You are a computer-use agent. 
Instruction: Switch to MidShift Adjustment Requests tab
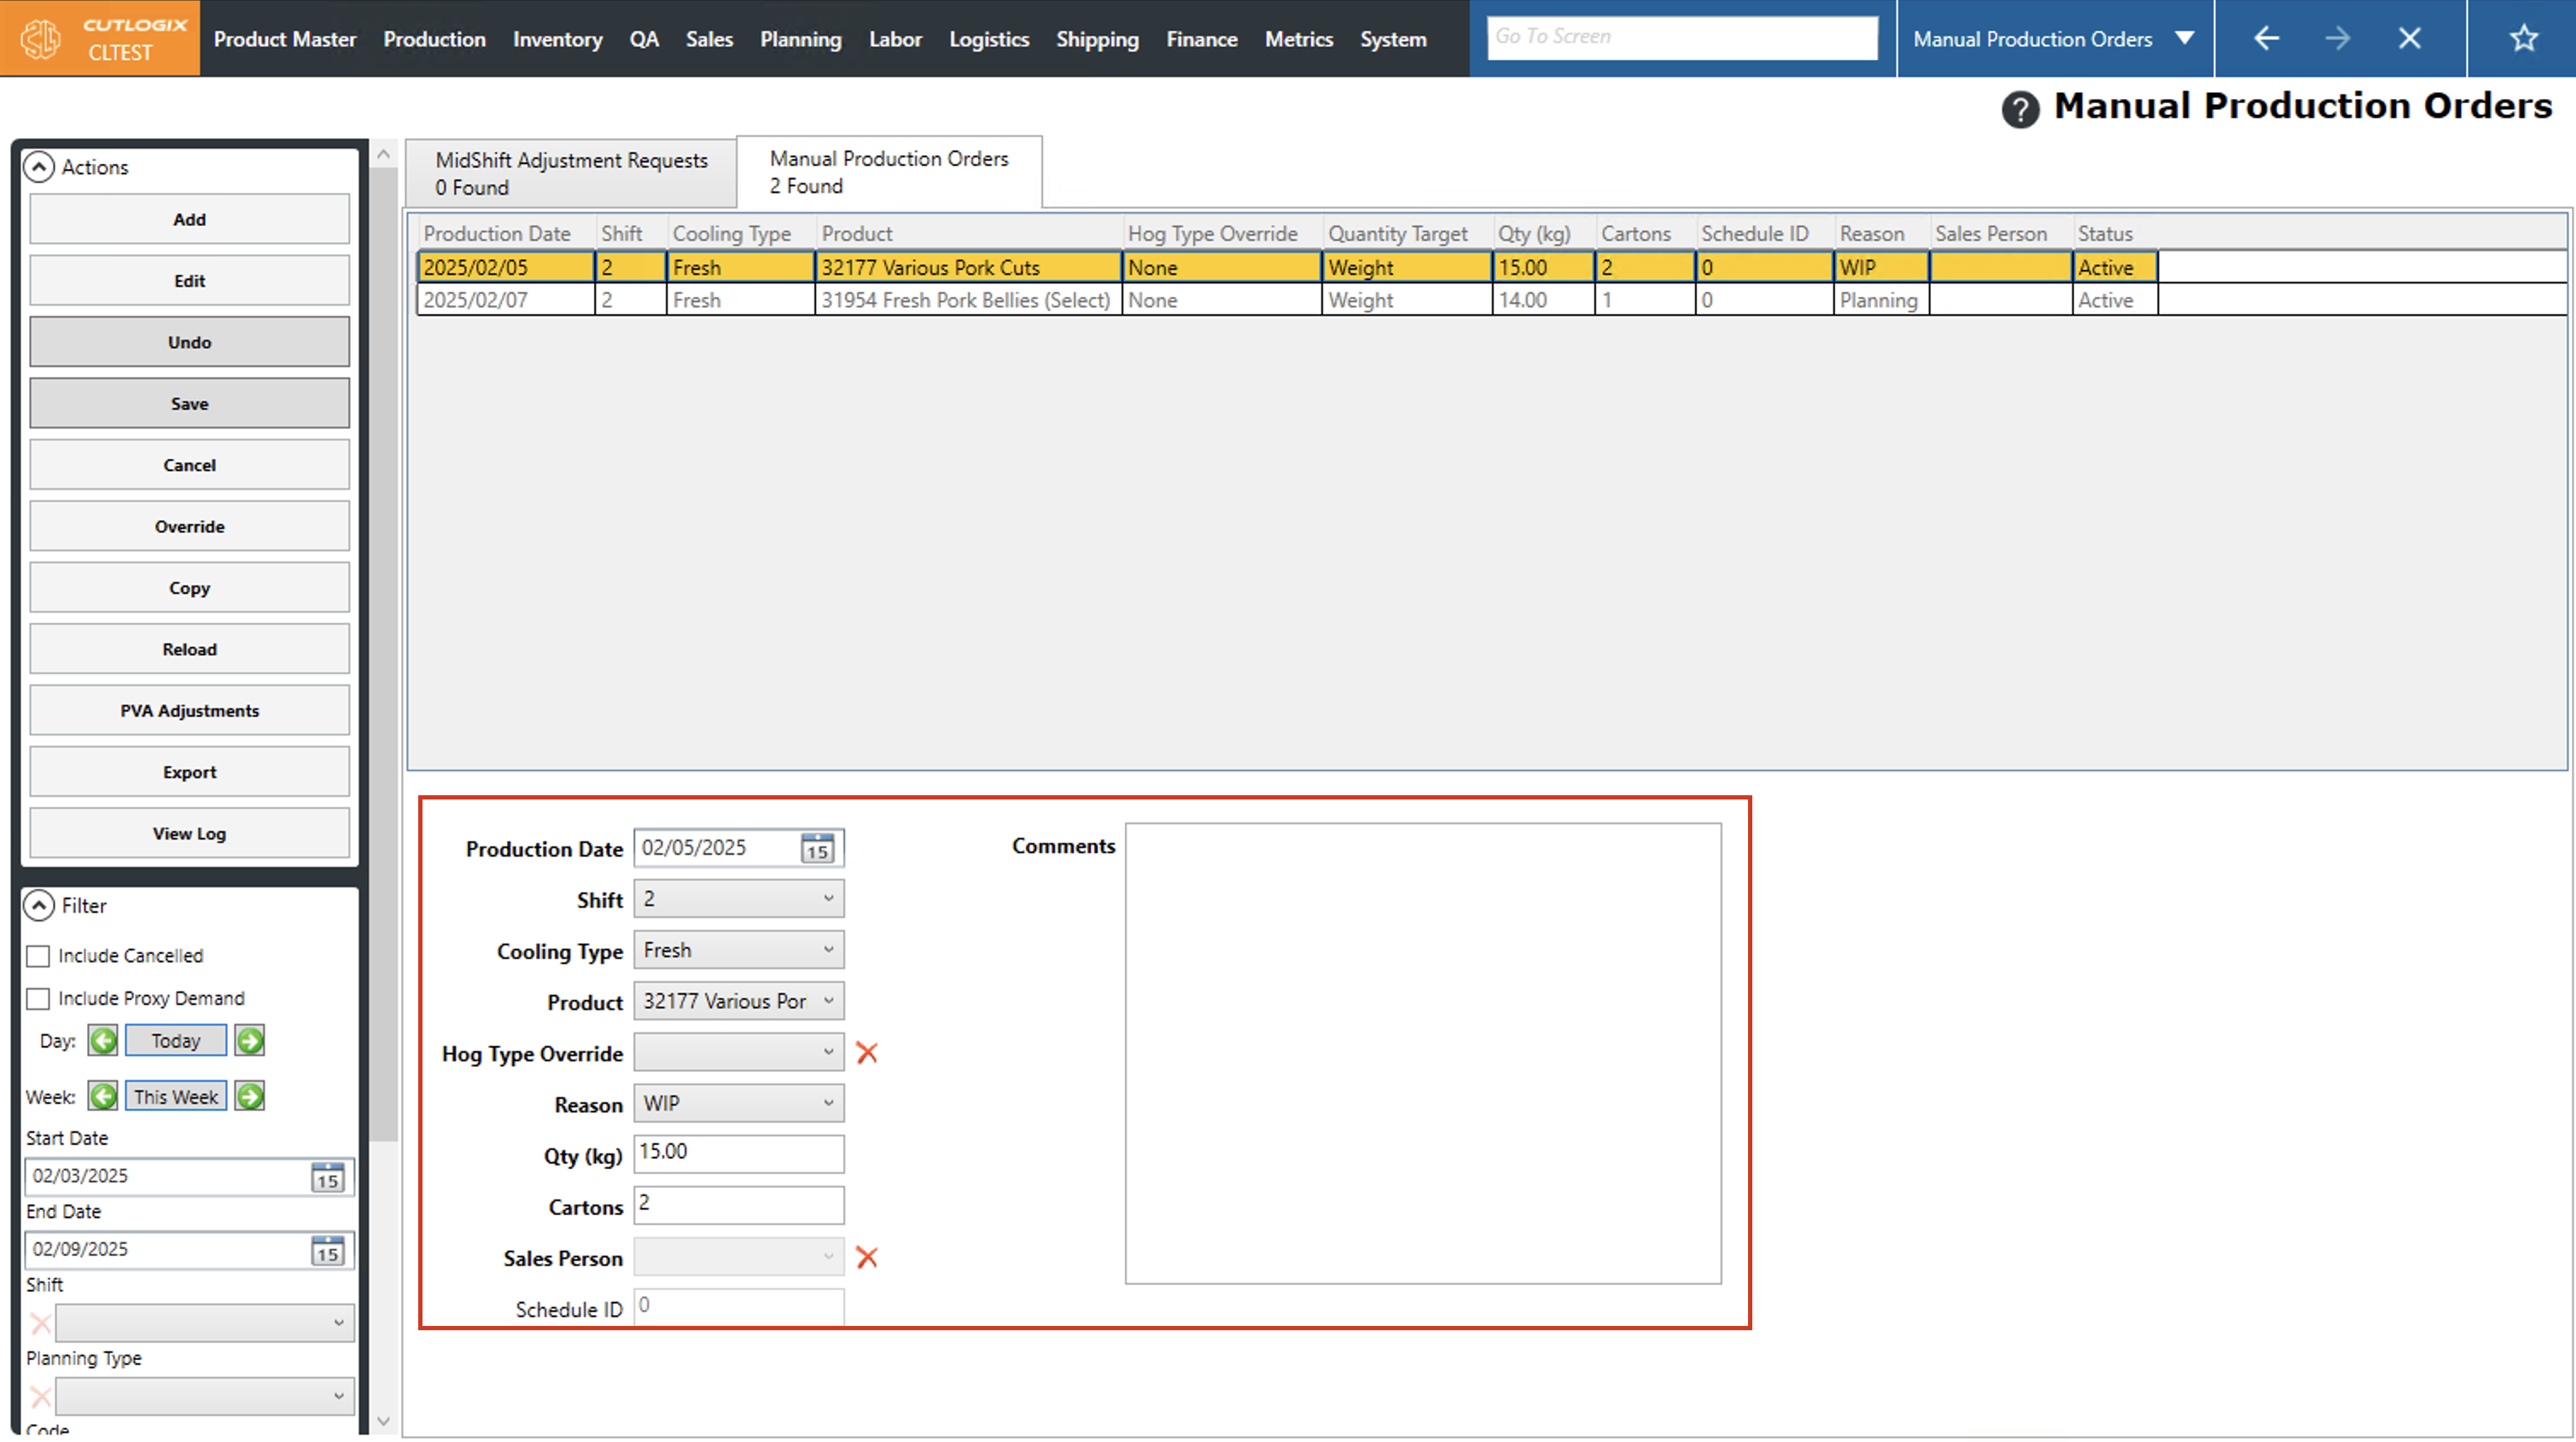[x=571, y=173]
